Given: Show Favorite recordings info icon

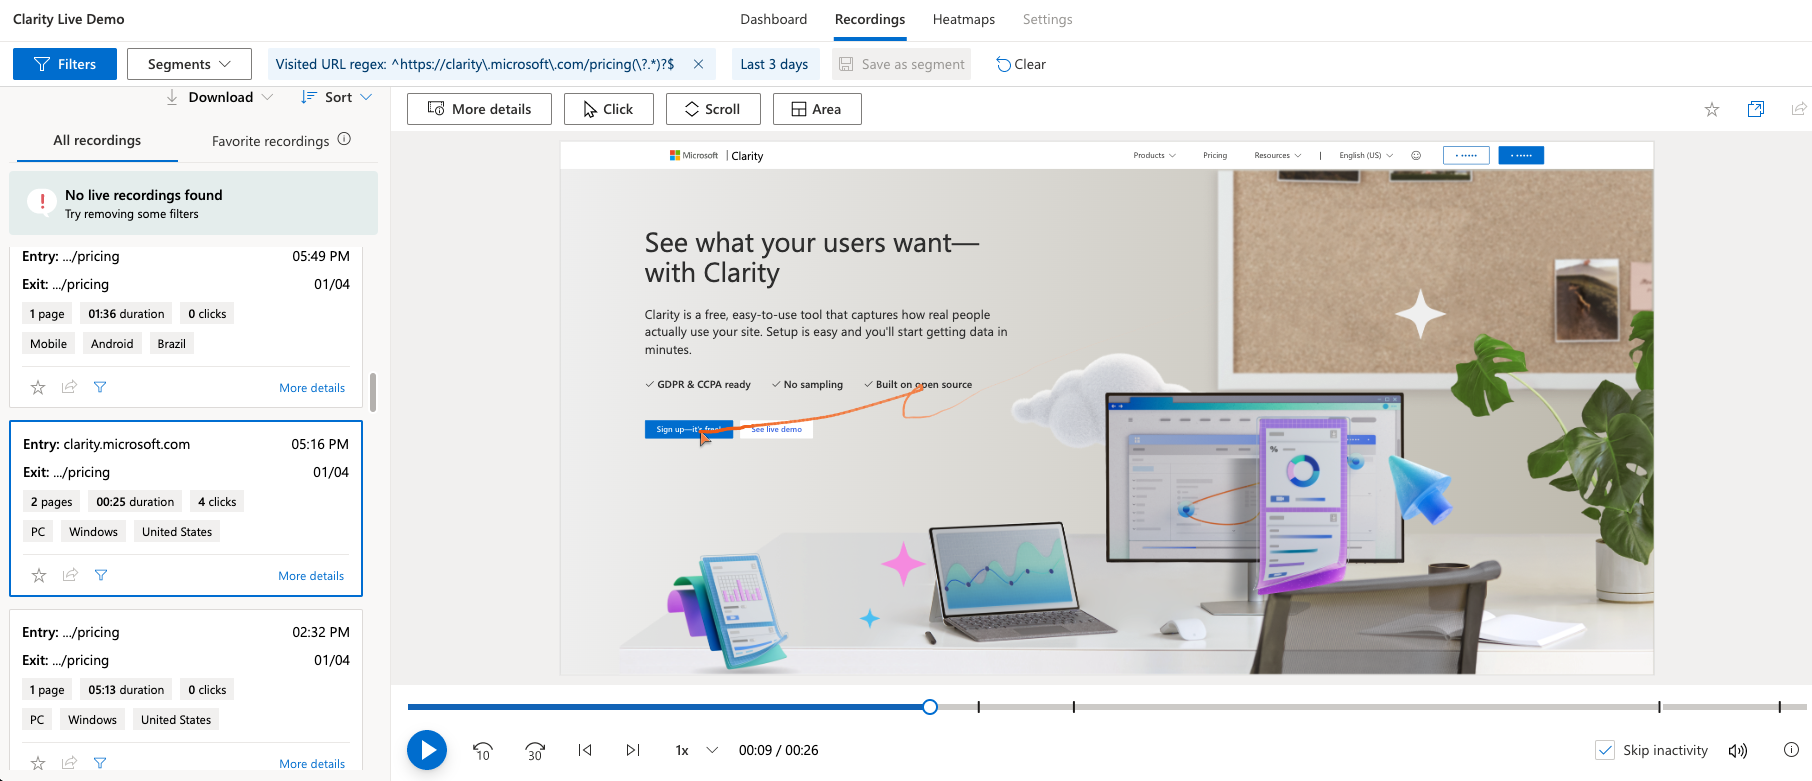Looking at the screenshot, I should click(x=344, y=139).
